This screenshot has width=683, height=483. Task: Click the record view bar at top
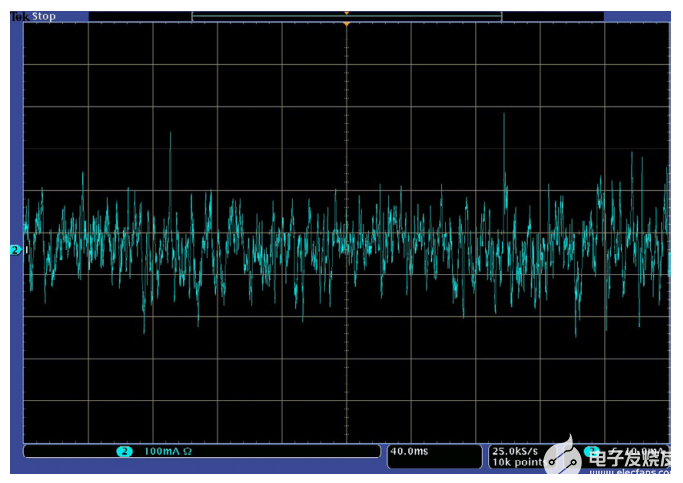point(346,16)
